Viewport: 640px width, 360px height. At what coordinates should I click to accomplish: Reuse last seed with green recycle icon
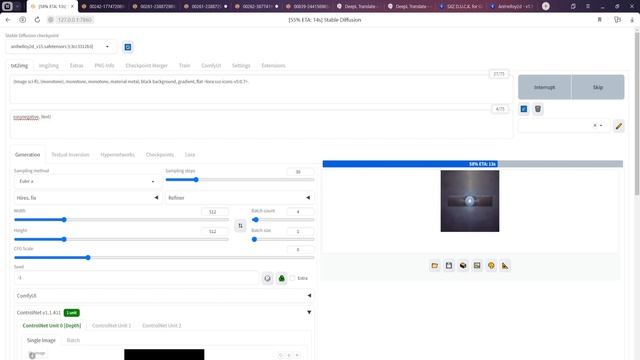(282, 278)
